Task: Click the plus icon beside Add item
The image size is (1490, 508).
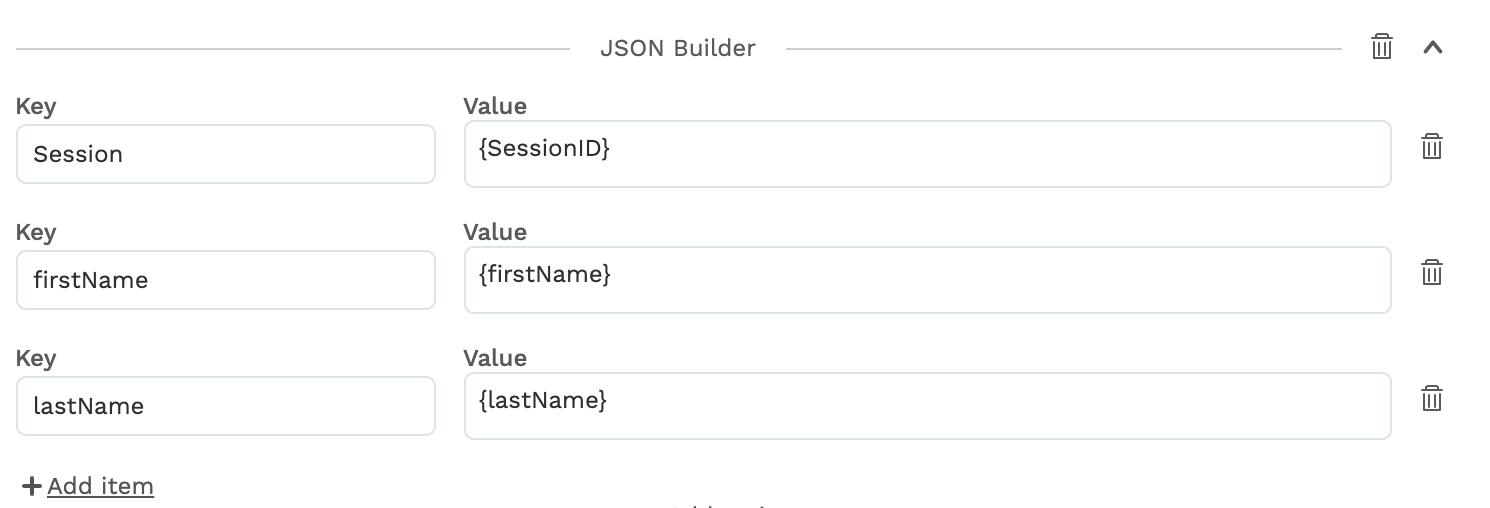Action: (x=32, y=486)
